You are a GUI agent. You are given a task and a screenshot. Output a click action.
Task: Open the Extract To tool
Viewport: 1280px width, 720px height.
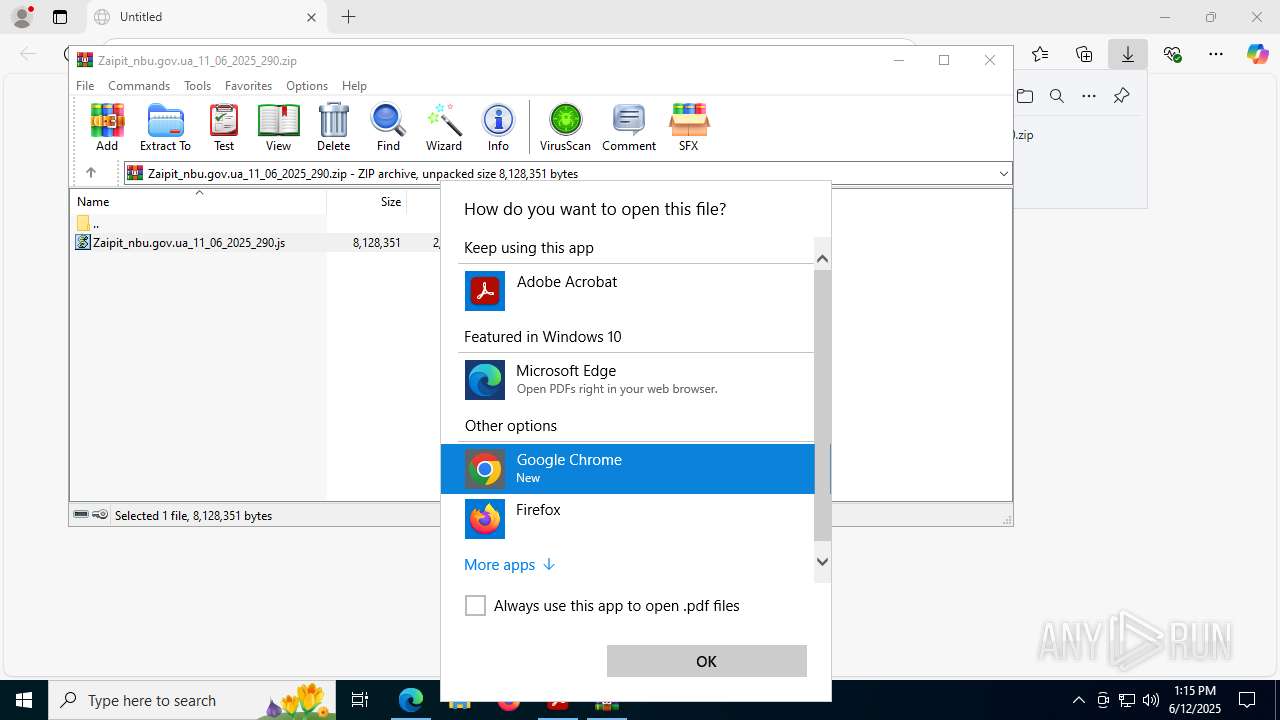165,127
